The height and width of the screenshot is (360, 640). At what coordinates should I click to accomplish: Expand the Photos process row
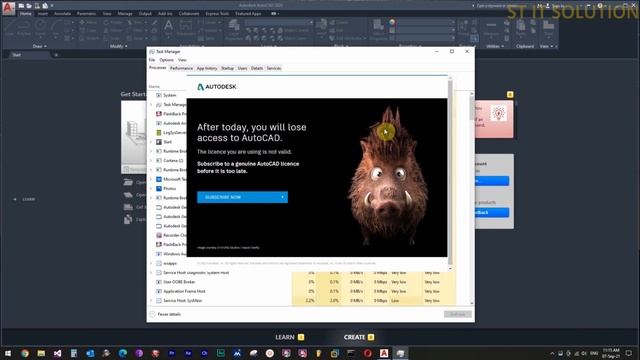click(151, 189)
